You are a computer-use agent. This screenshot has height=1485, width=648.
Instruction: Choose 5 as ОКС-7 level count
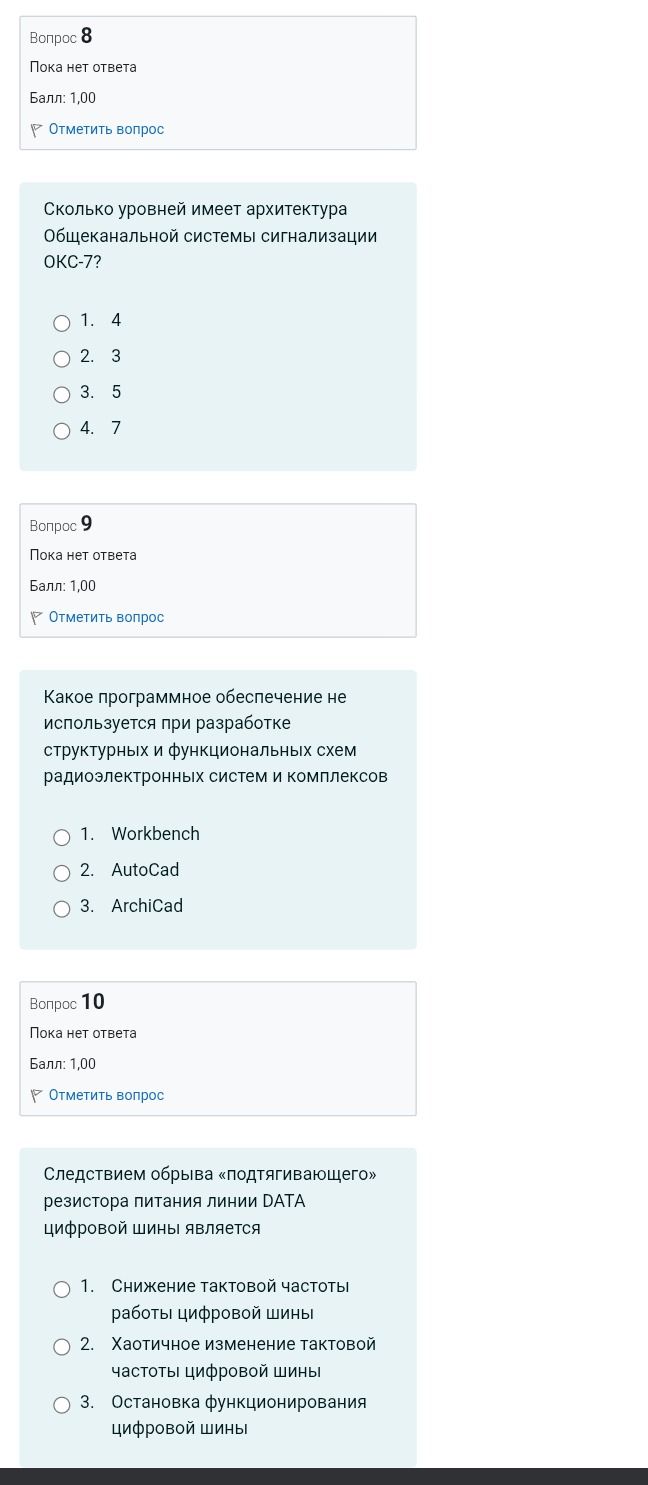[x=63, y=395]
